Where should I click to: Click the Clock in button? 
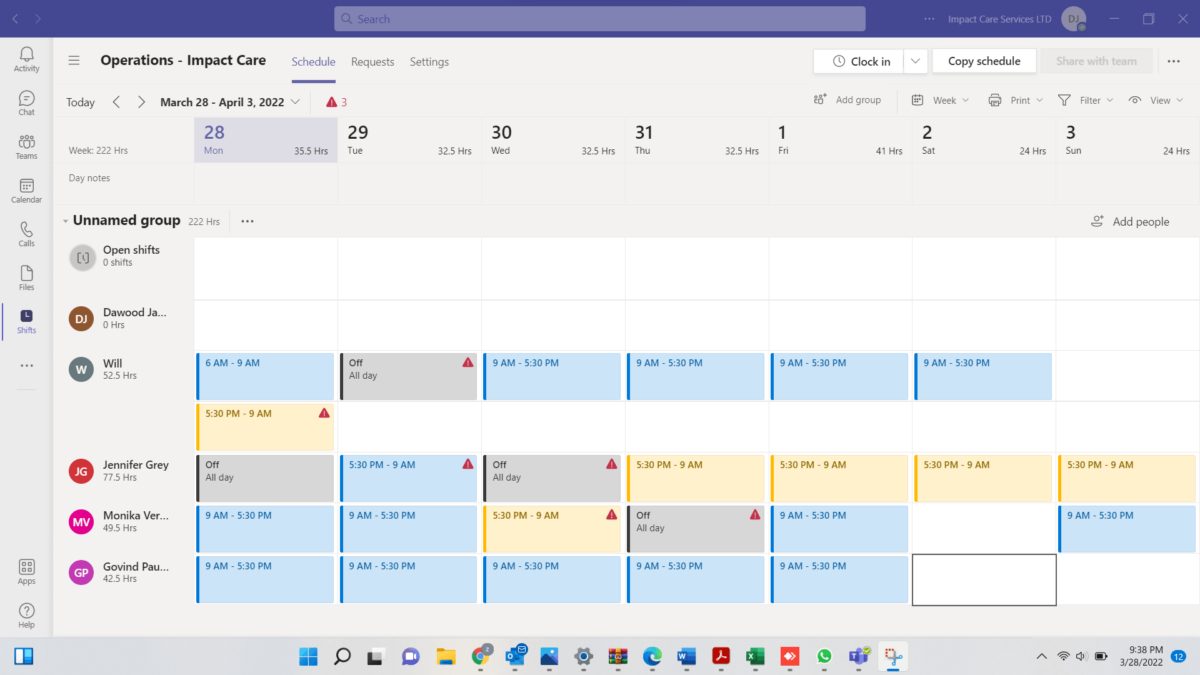[x=858, y=60]
